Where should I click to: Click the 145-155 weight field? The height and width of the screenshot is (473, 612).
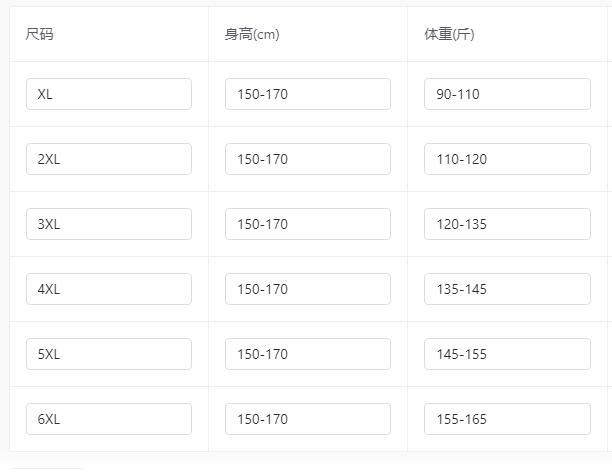pyautogui.click(x=507, y=354)
